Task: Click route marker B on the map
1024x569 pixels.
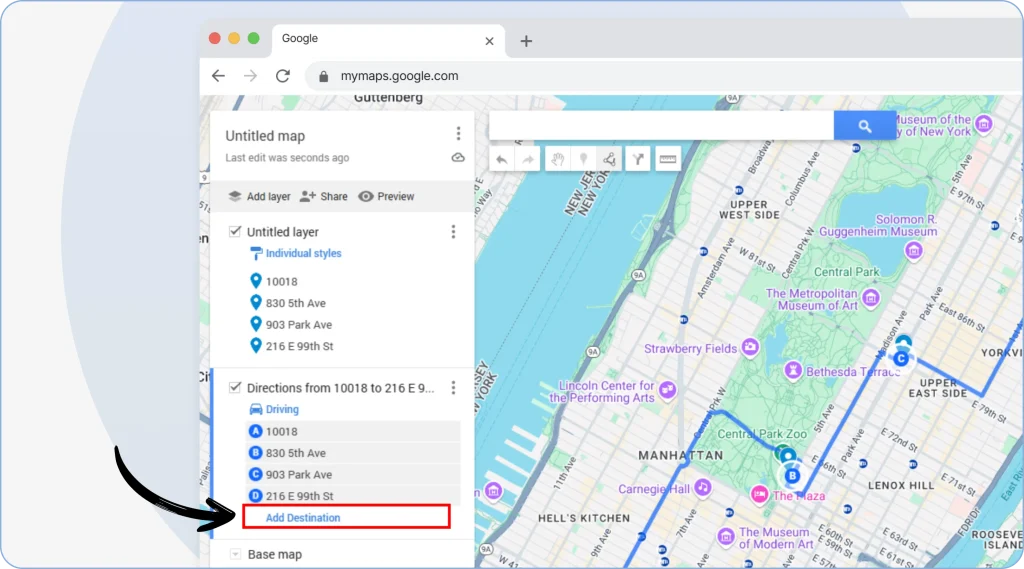Action: pyautogui.click(x=792, y=476)
